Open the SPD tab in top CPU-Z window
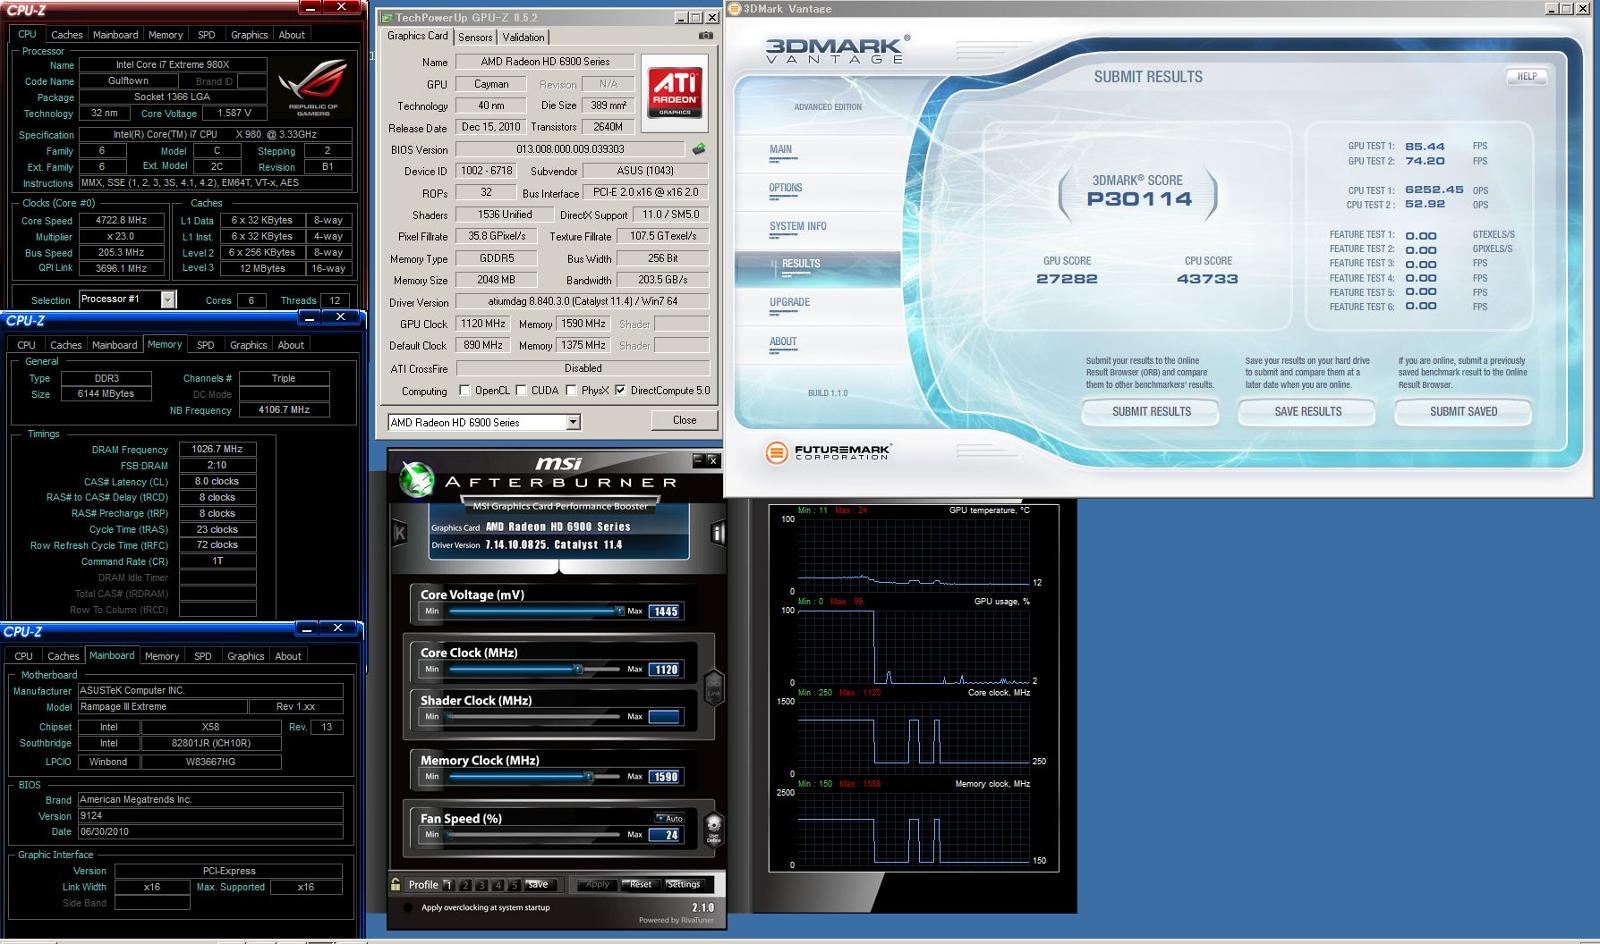Viewport: 1600px width, 944px height. click(206, 34)
